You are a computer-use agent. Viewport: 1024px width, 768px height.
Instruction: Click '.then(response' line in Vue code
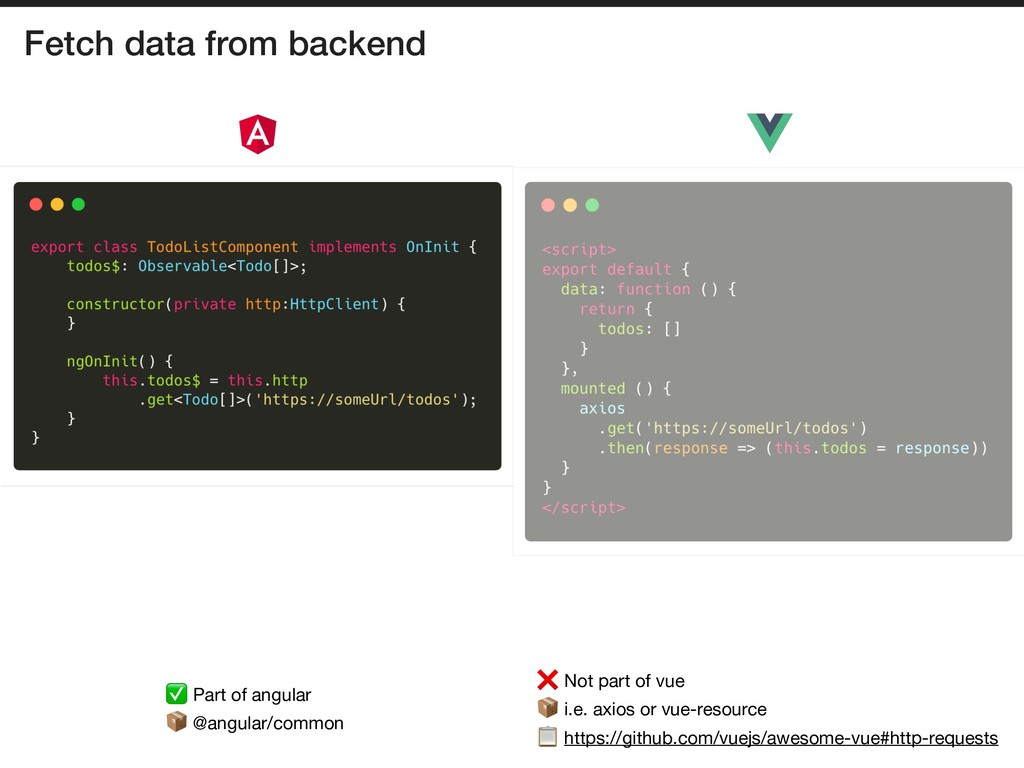[x=793, y=448]
